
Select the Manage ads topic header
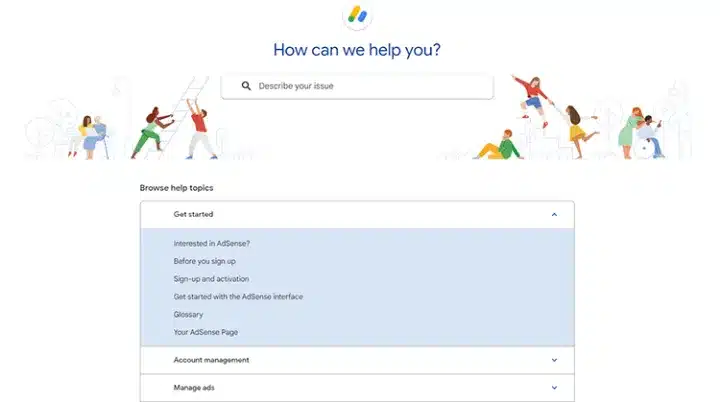click(196, 387)
